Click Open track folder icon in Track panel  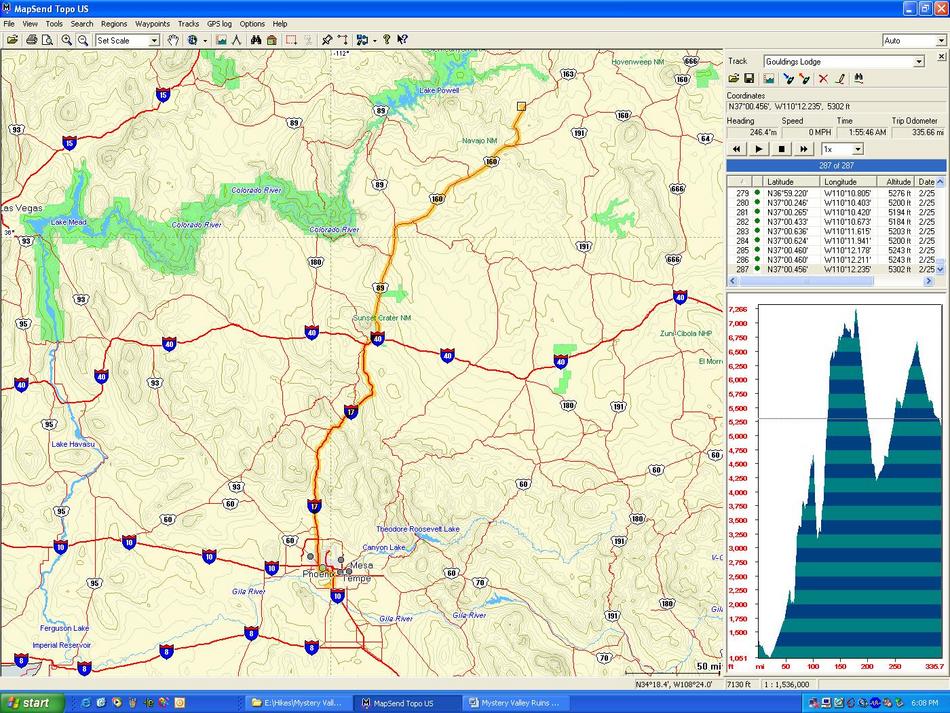733,79
